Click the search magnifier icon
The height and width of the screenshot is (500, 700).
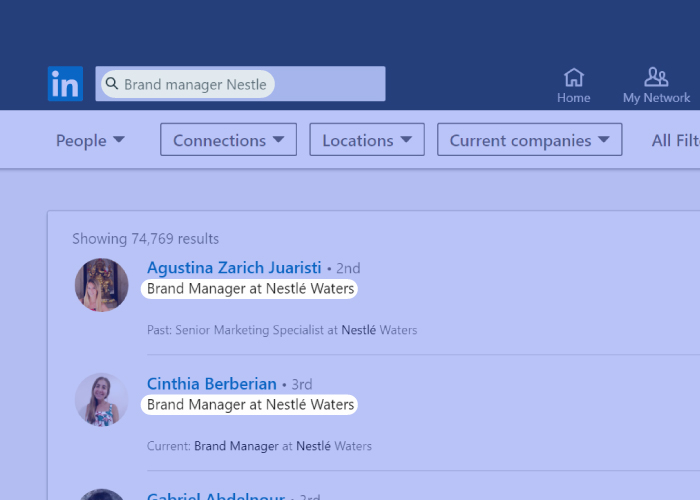point(112,83)
